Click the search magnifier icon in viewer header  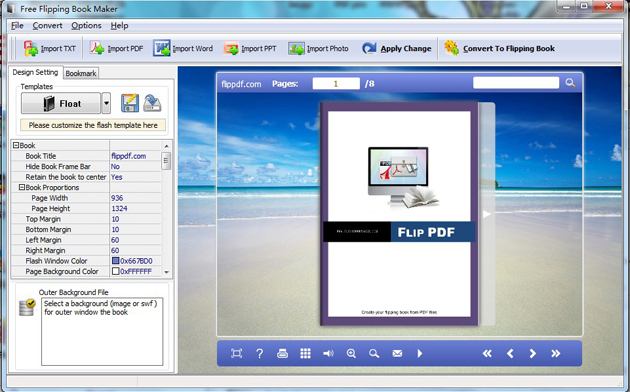570,83
